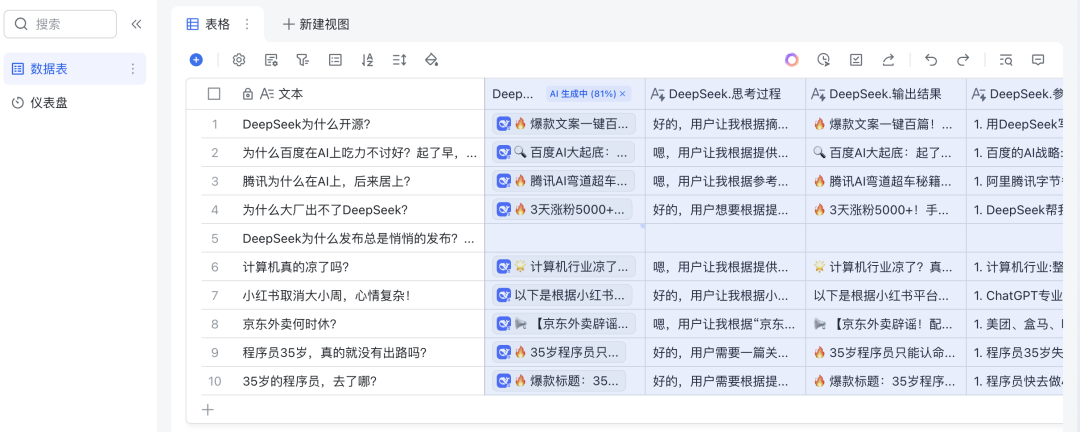Select cell '小红书取消大小周，心情复杂!'

pos(358,296)
